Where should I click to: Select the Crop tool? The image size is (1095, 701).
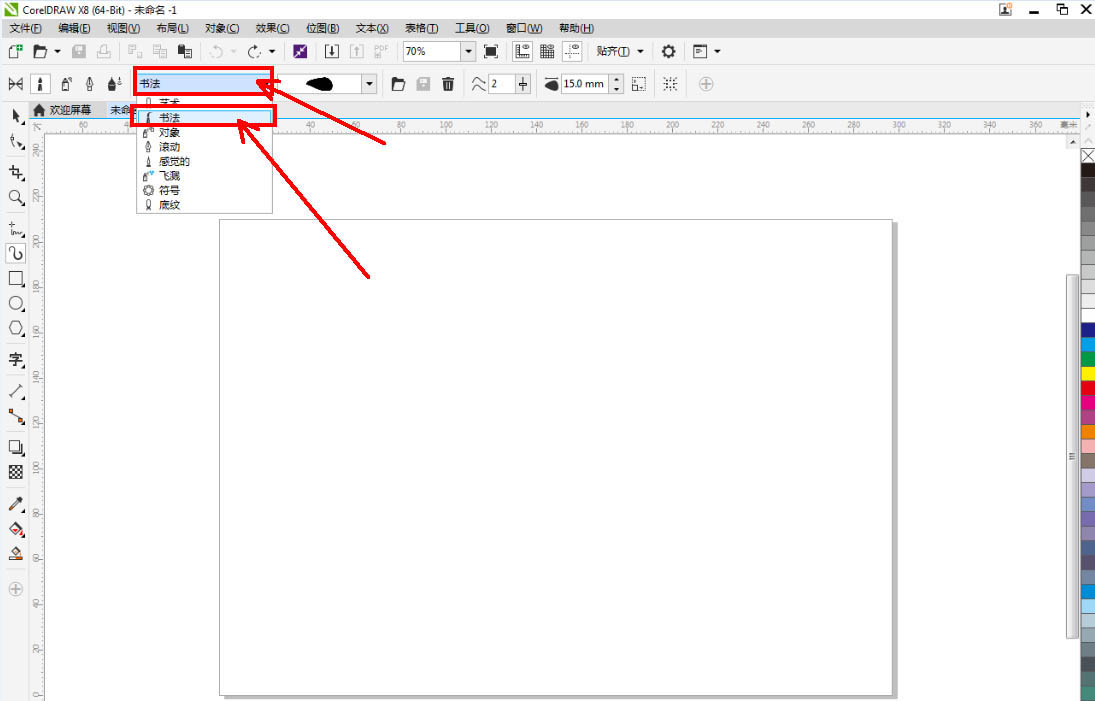click(16, 172)
